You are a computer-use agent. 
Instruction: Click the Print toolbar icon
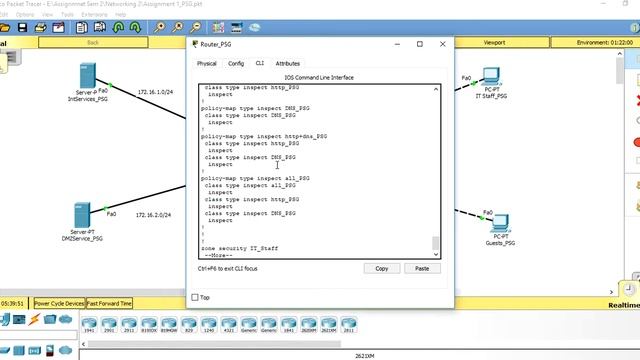pyautogui.click(x=40, y=28)
